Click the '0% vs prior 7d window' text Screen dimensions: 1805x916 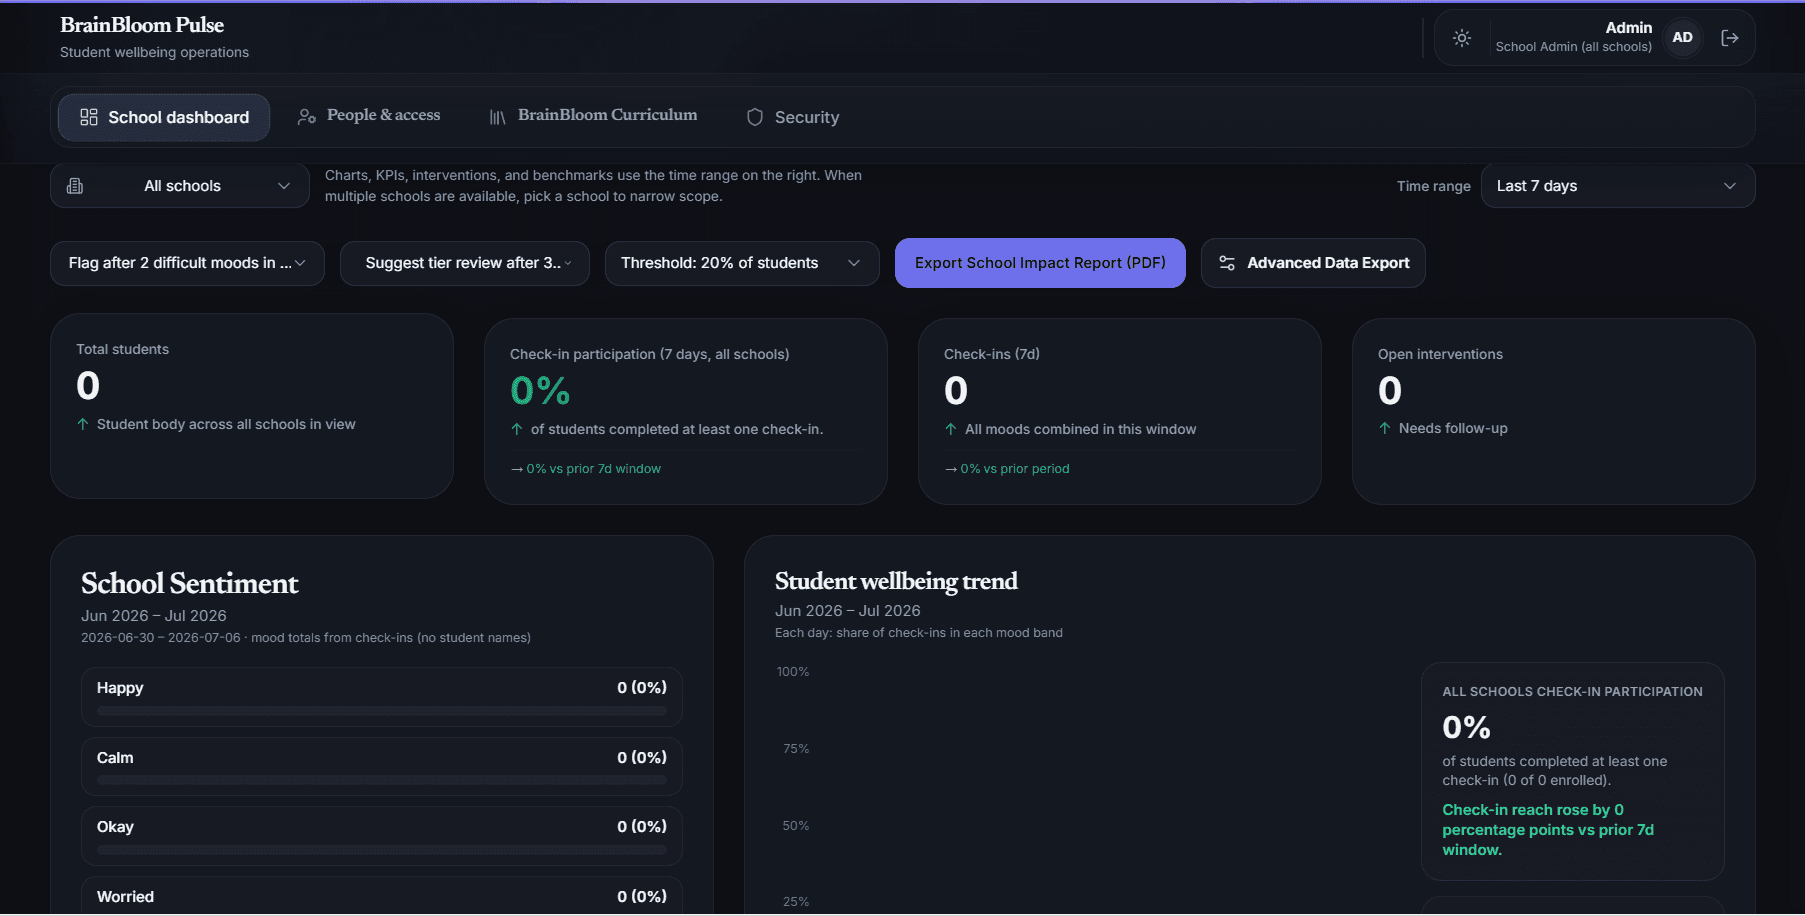593,469
